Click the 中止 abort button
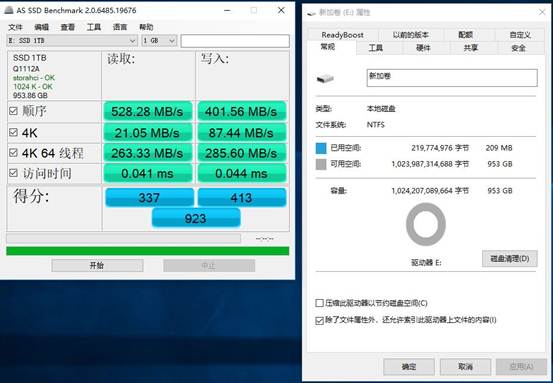 [x=209, y=266]
